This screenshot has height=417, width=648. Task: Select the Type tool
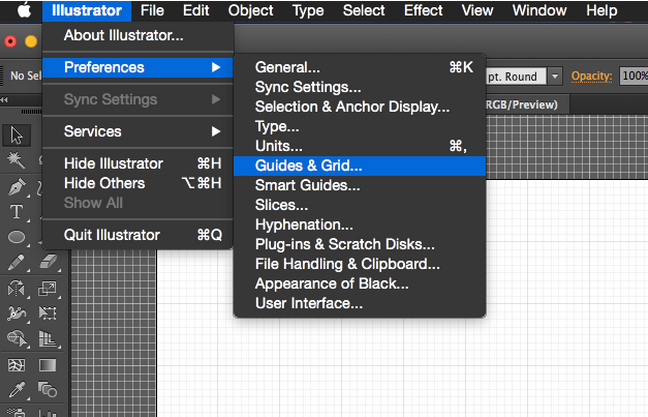point(17,212)
